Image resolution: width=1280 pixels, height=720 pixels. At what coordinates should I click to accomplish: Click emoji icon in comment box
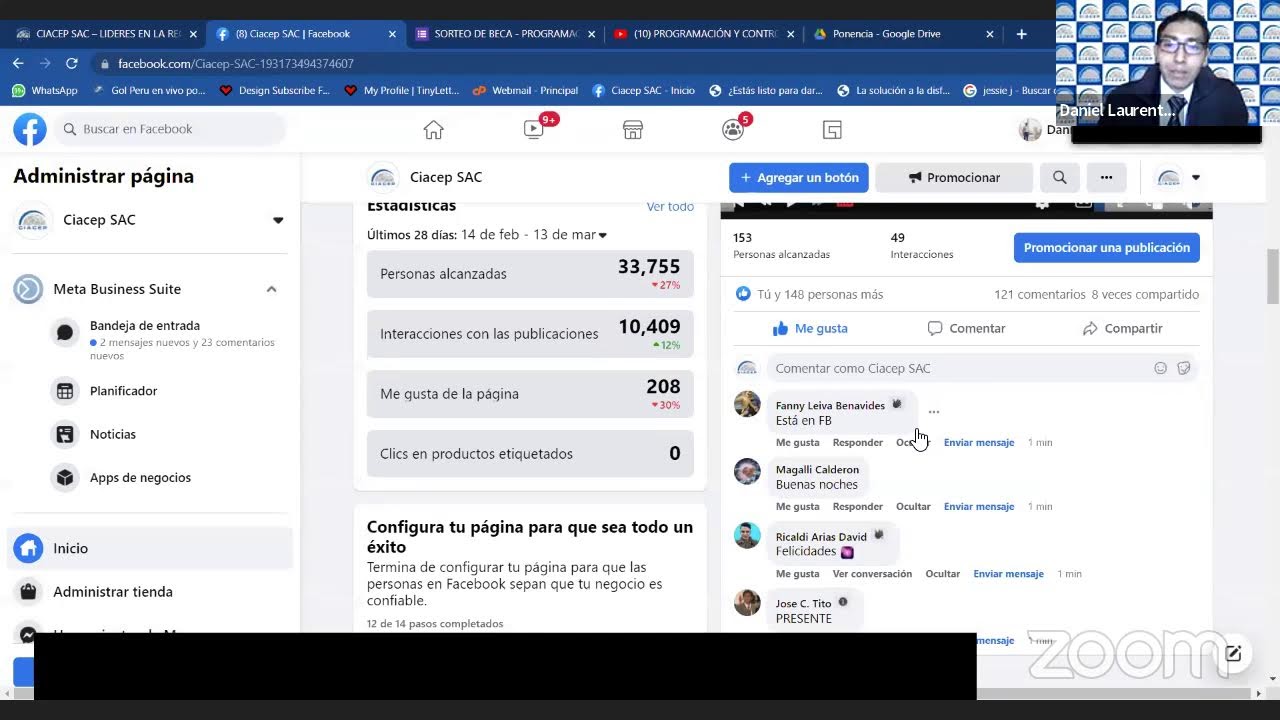[1160, 368]
